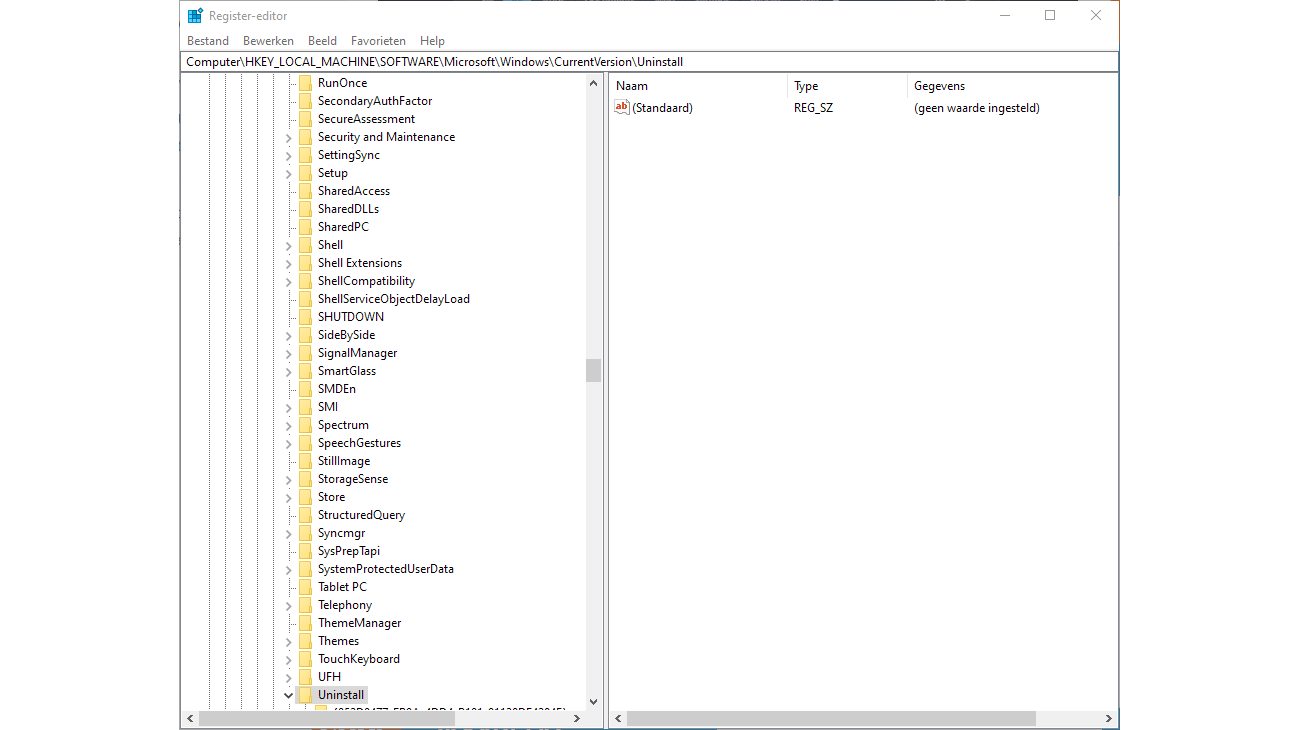Click the SharedPC folder icon
The height and width of the screenshot is (730, 1298).
tap(306, 227)
